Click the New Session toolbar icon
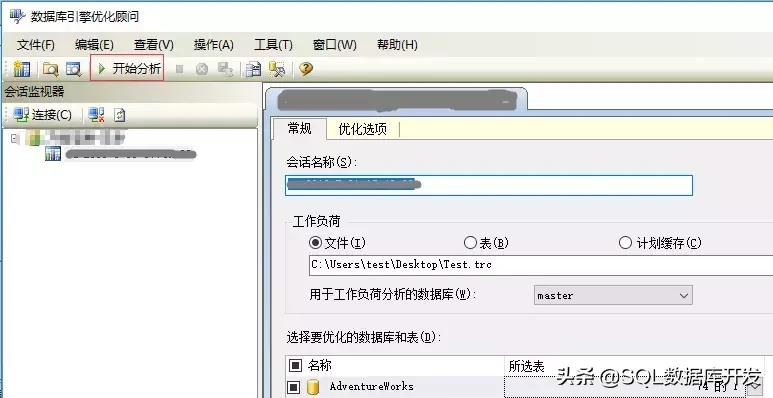This screenshot has width=773, height=398. (x=21, y=69)
